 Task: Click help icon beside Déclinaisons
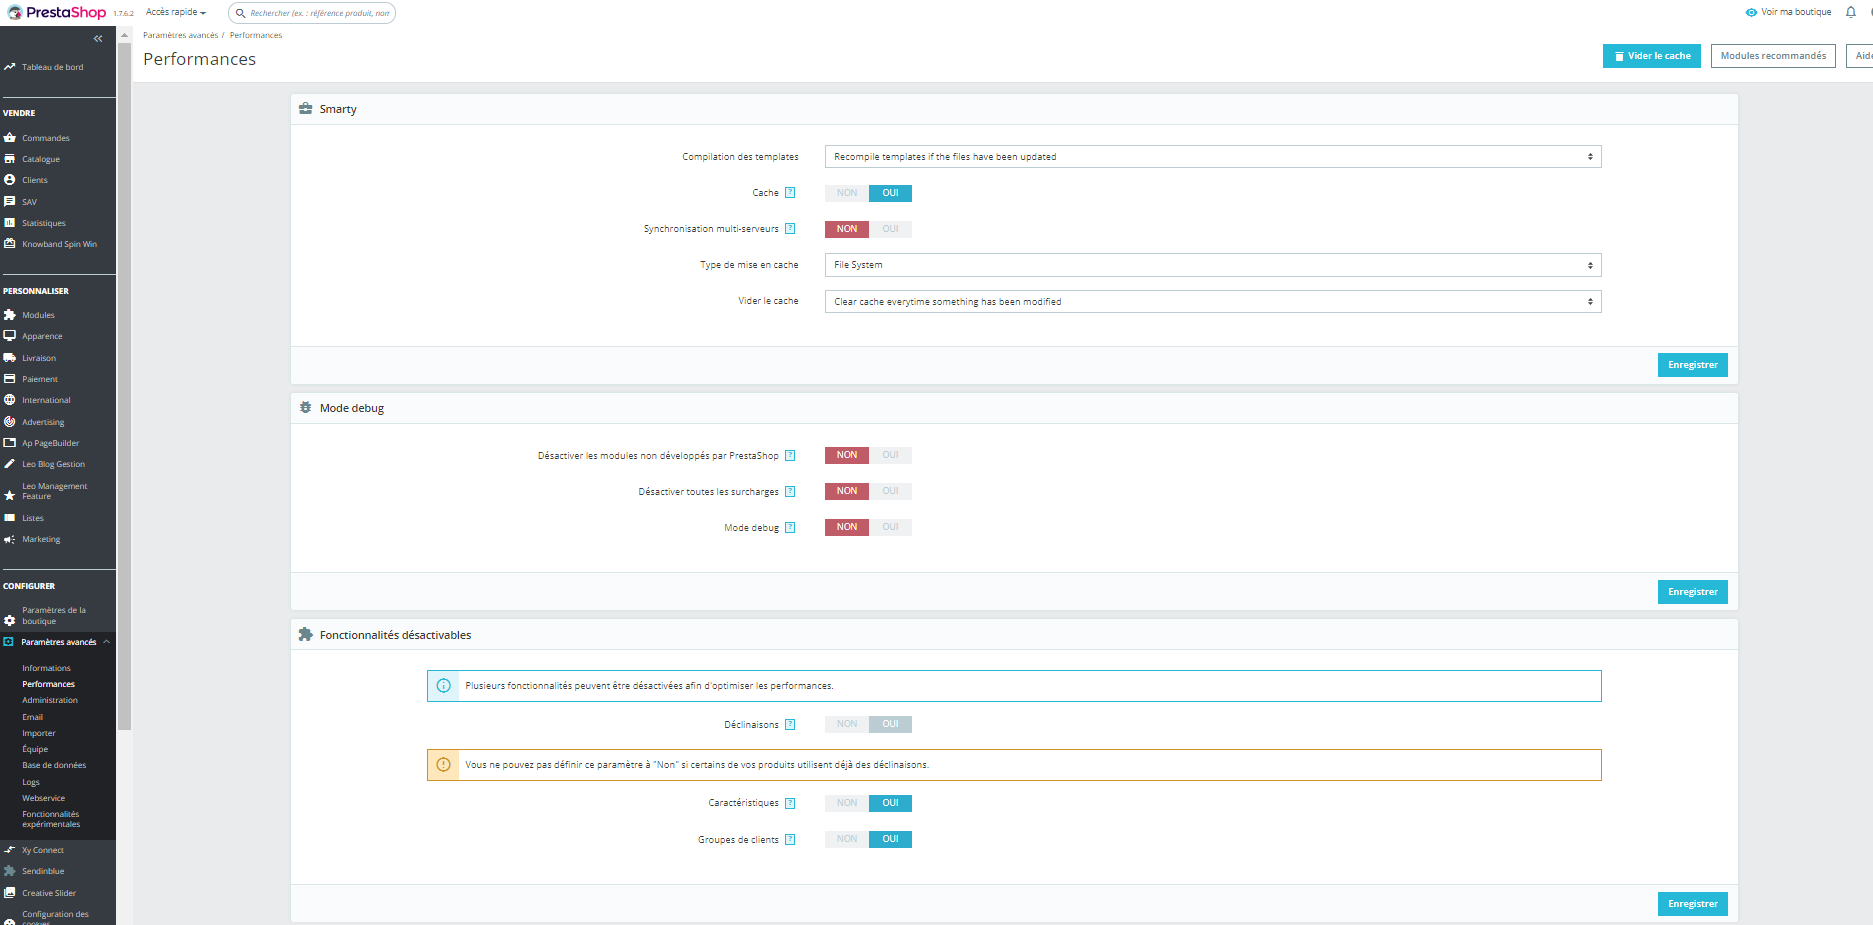tap(790, 724)
